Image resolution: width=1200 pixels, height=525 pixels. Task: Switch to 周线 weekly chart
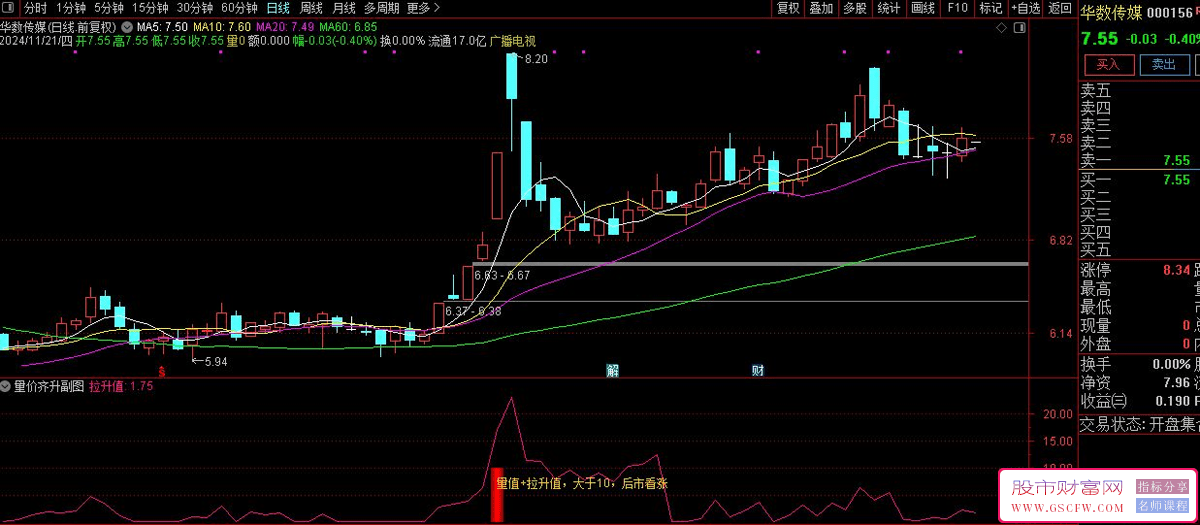[311, 8]
